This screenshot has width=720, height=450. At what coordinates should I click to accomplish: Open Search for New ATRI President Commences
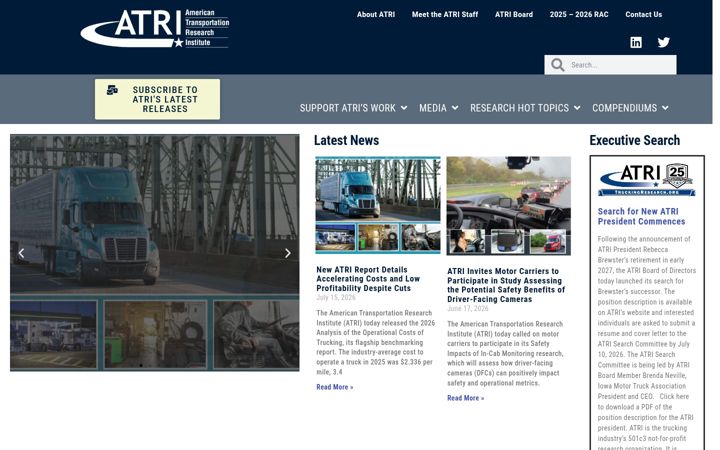pos(641,216)
